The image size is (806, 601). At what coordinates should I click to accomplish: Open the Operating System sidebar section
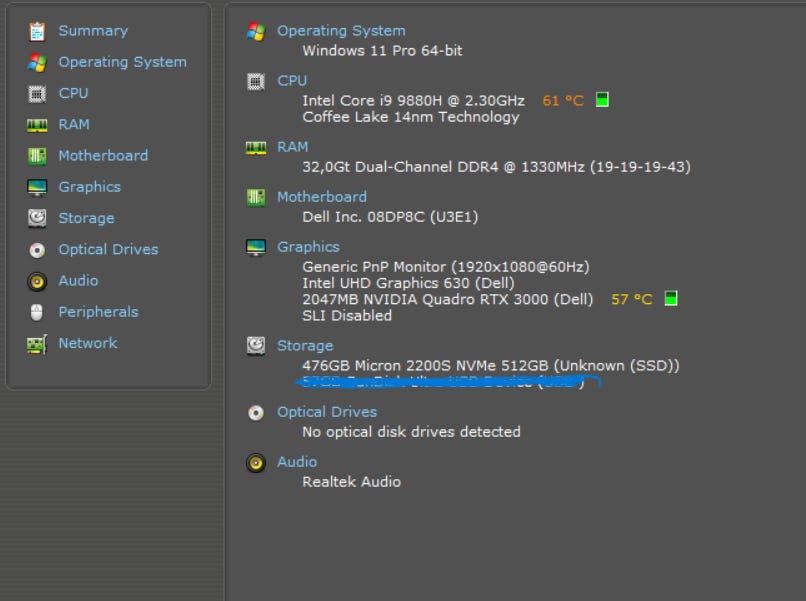(122, 62)
